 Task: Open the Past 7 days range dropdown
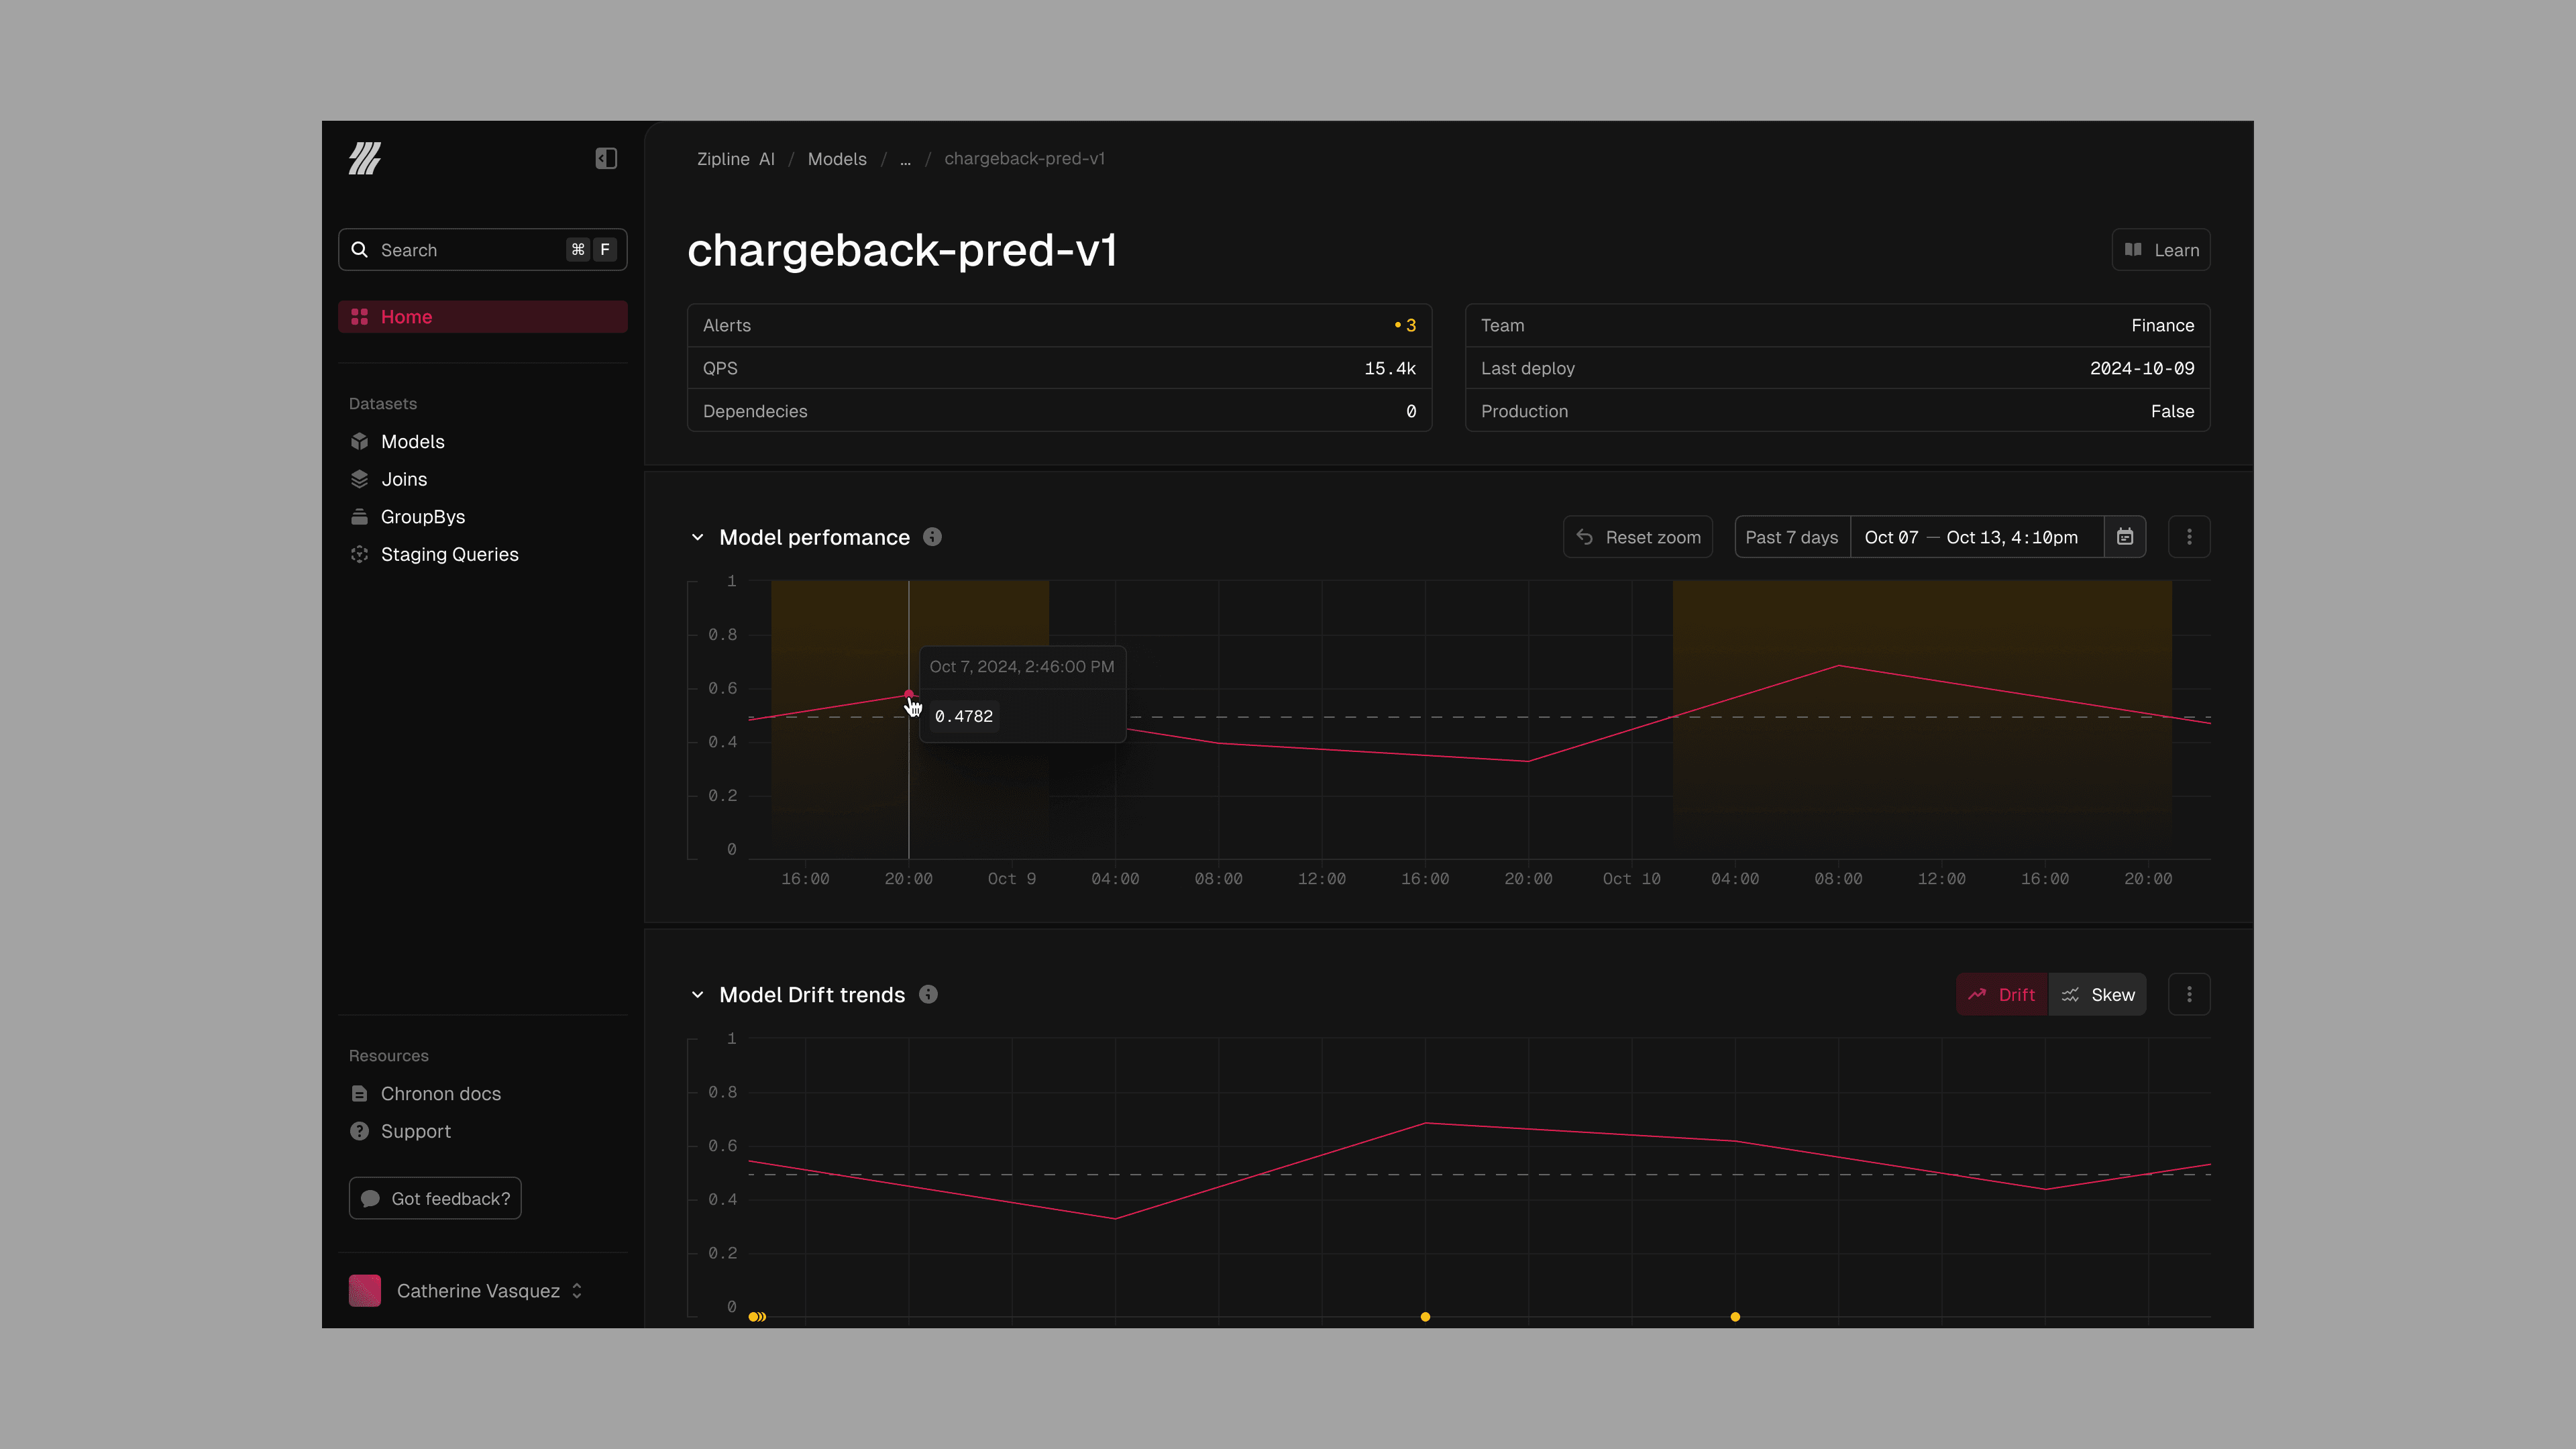(1792, 537)
